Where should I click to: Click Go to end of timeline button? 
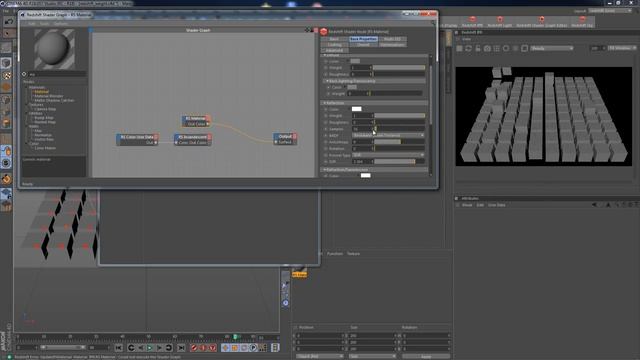point(181,348)
